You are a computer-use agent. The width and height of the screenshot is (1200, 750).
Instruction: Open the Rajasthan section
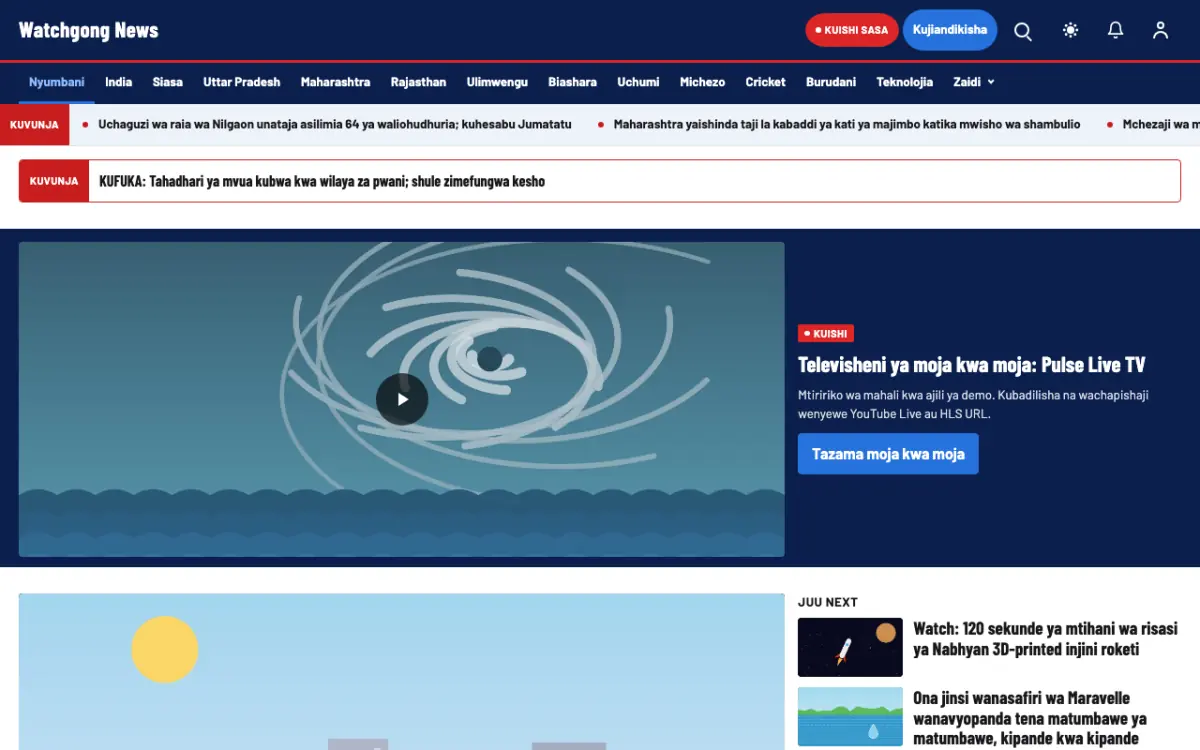click(419, 82)
